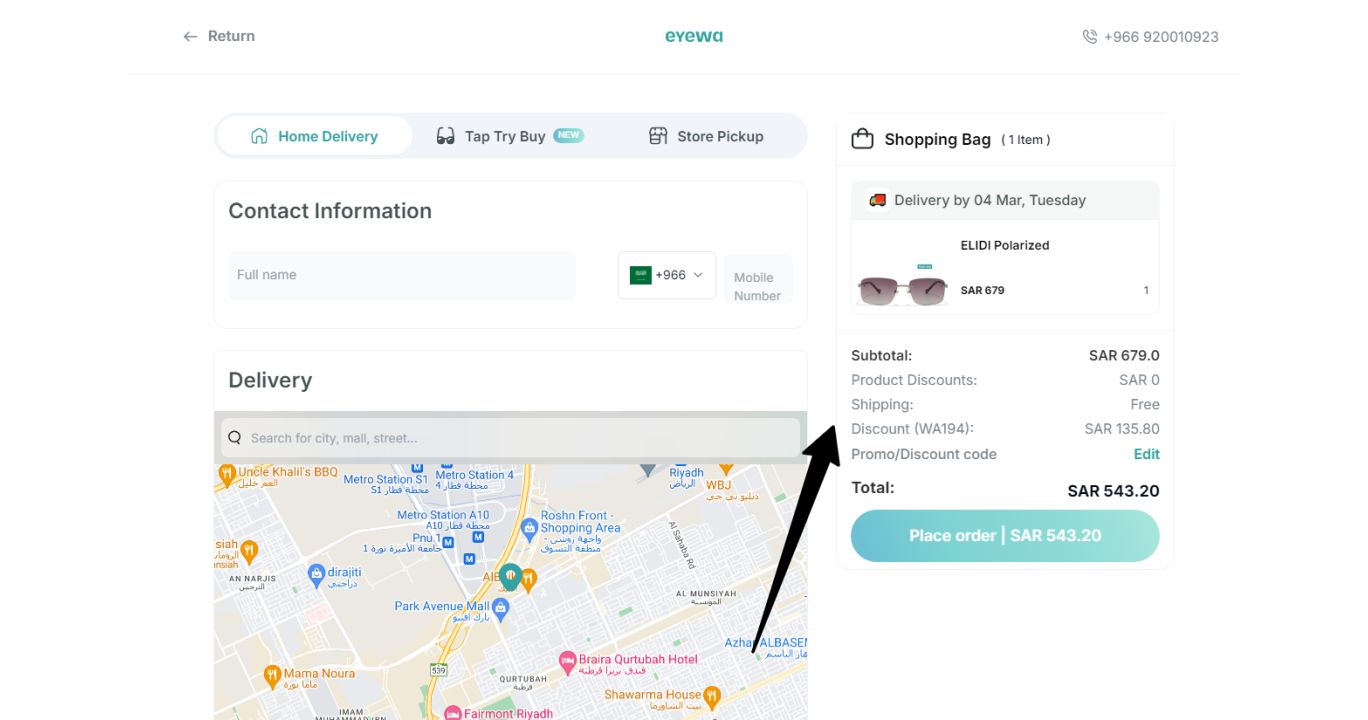This screenshot has height=720, width=1368.
Task: Click Braira Qurtubah Hotel pin
Action: pos(568,661)
